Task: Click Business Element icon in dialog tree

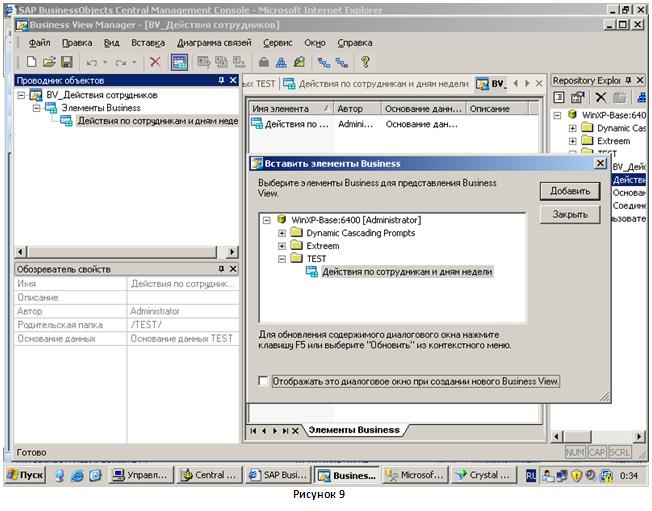Action: [312, 272]
